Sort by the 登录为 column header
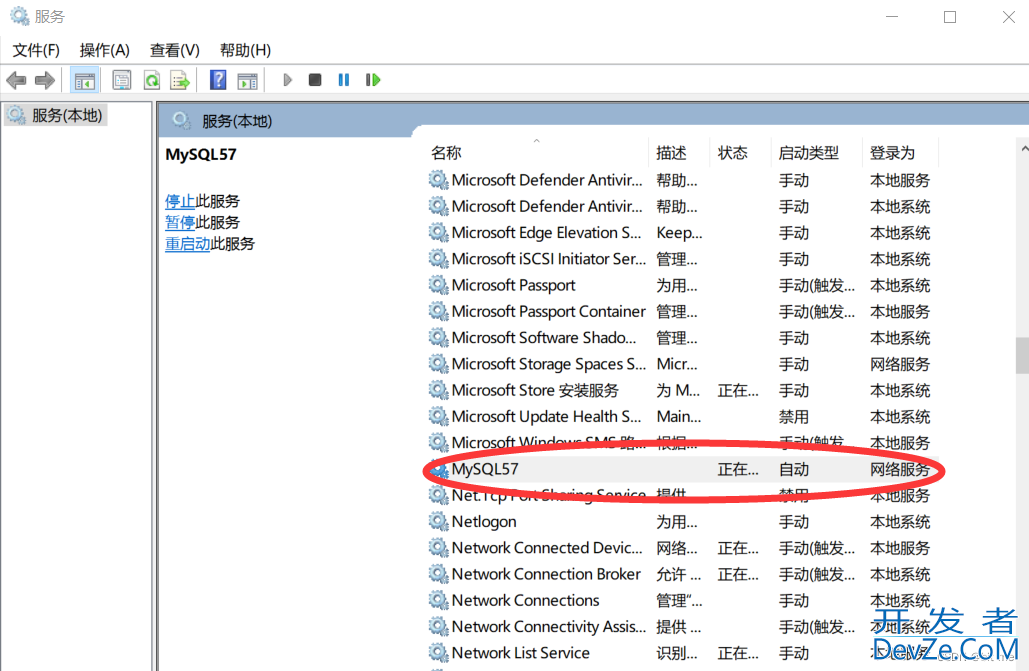Screen dimensions: 1029x671 coord(900,153)
